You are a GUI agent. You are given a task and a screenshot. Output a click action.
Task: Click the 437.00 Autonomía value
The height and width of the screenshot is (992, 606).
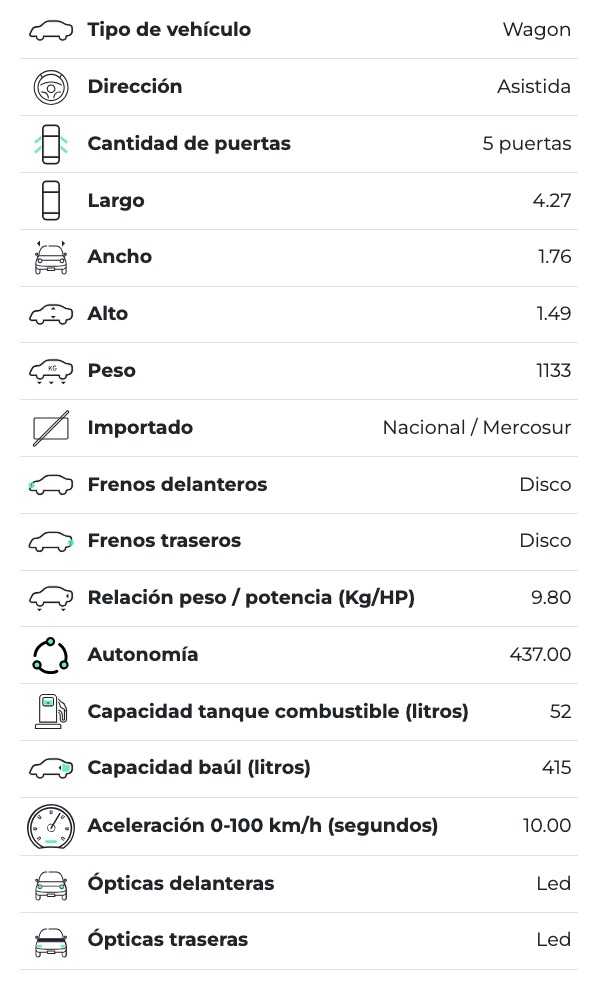[540, 655]
